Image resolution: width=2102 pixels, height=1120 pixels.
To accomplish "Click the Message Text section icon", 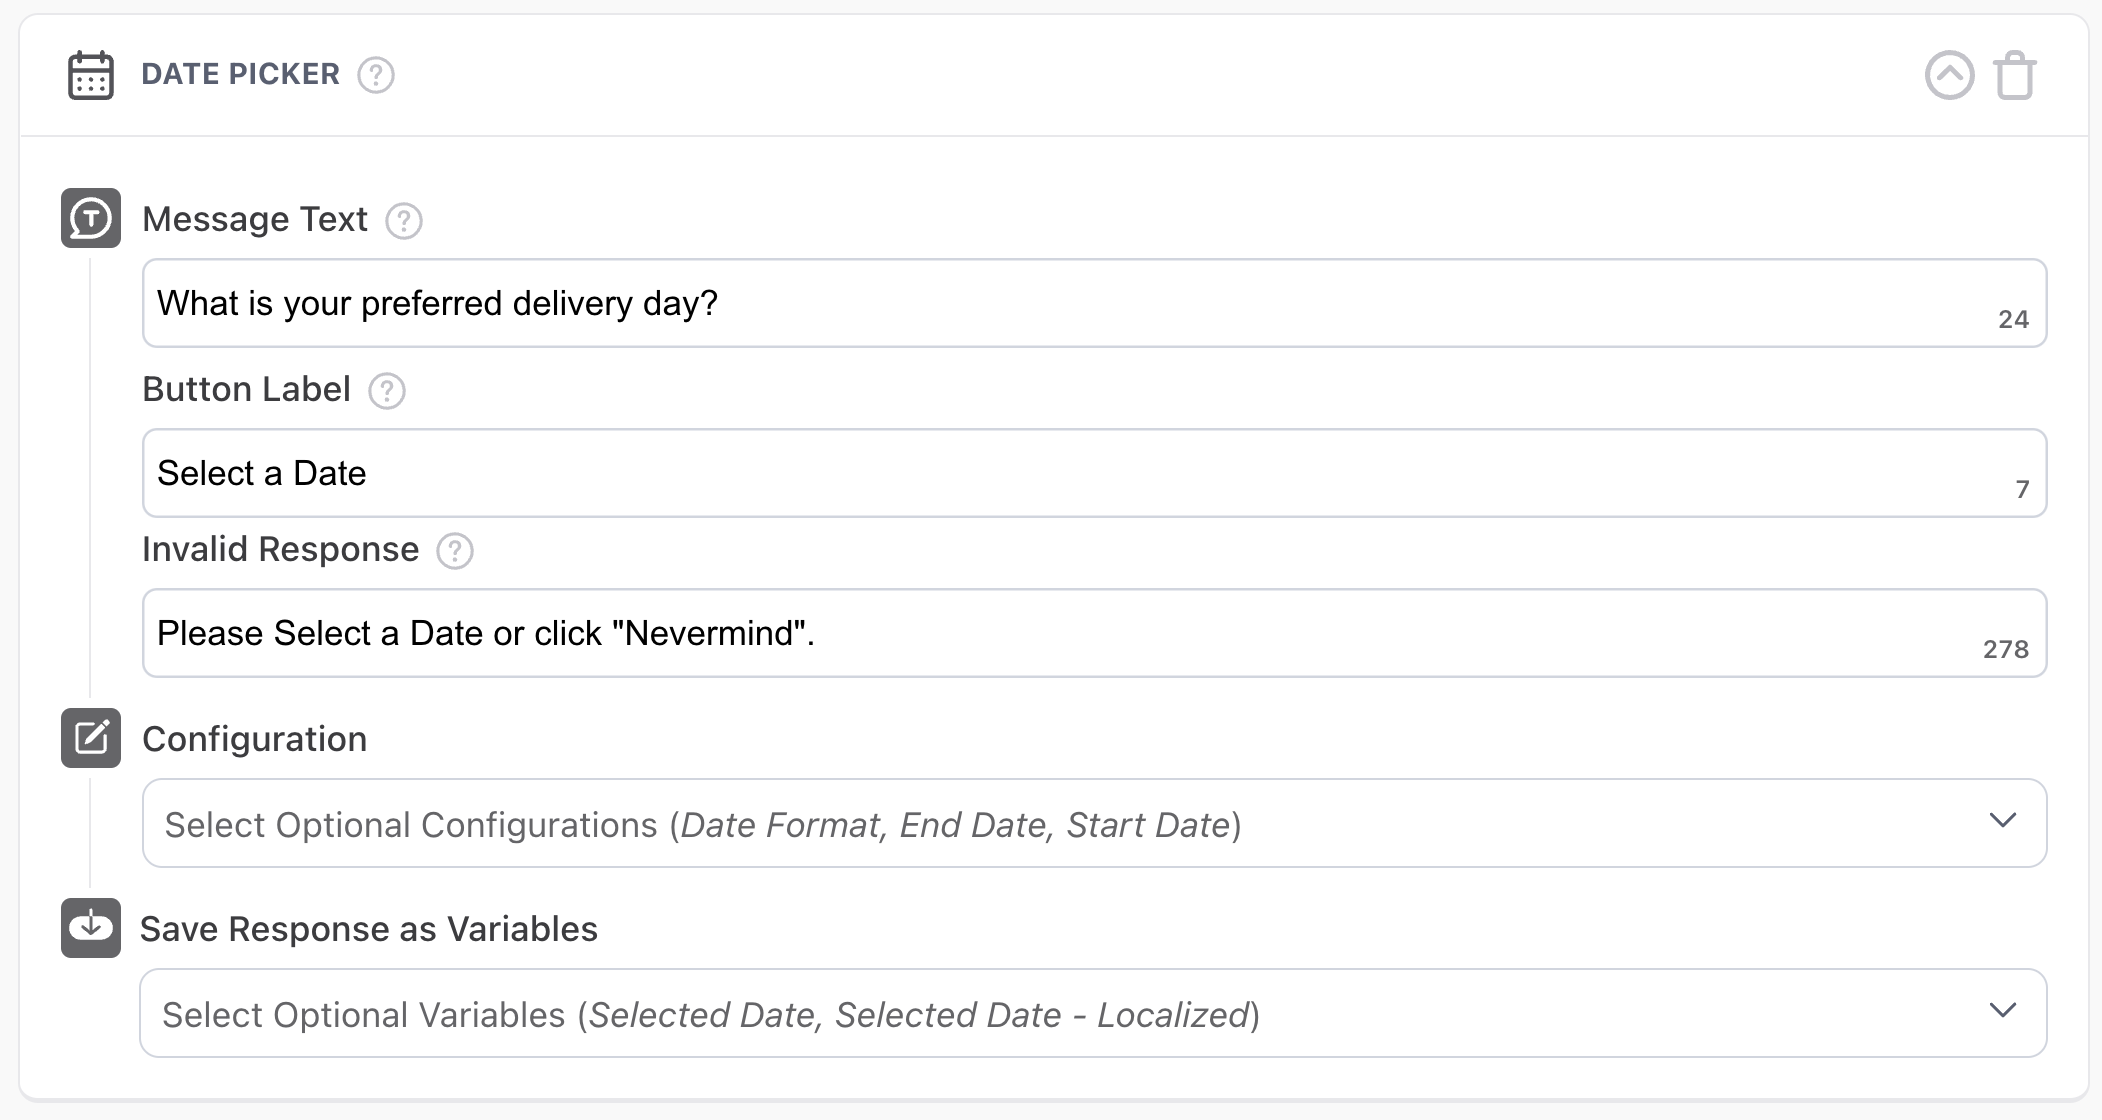I will [x=91, y=218].
